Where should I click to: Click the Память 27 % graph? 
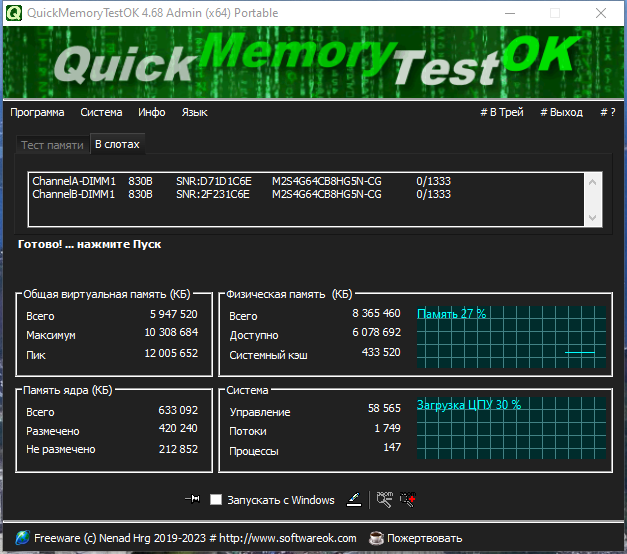coord(511,337)
